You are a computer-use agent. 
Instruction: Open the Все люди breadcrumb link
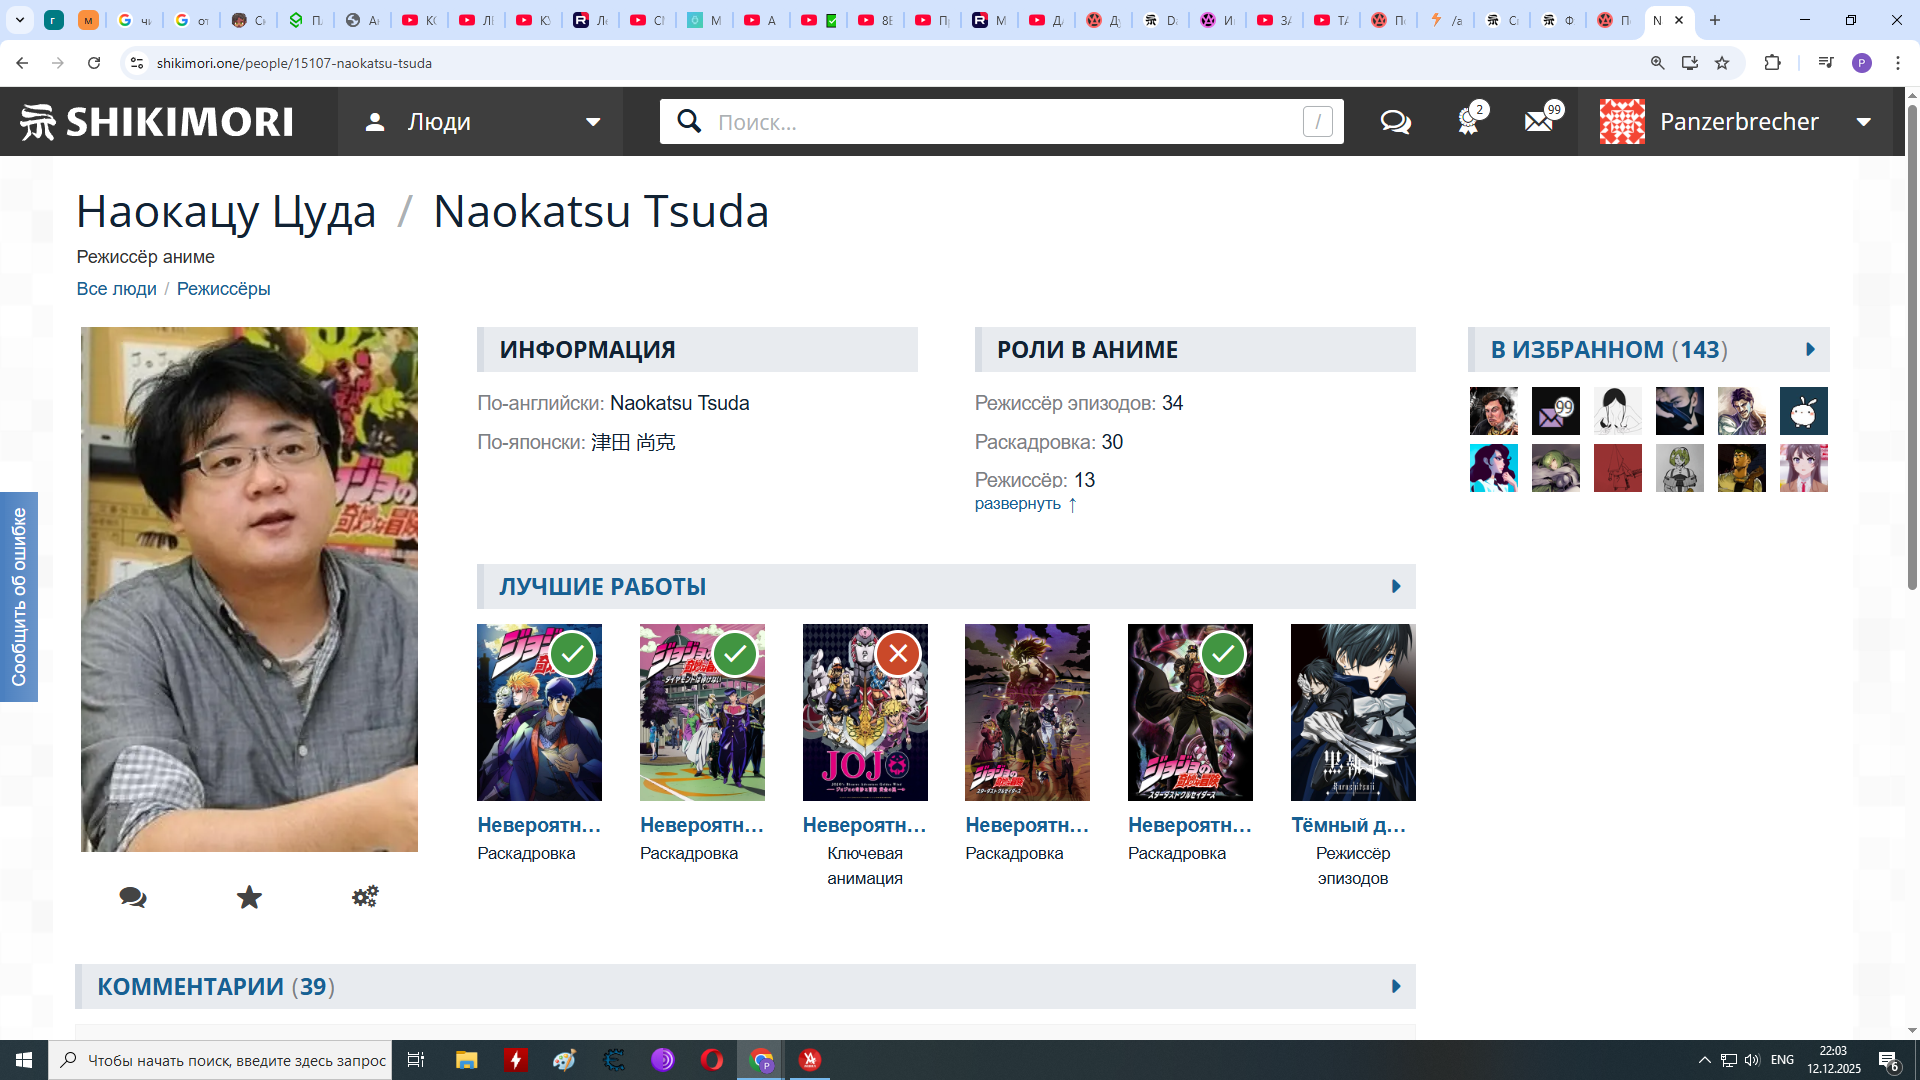(x=116, y=289)
